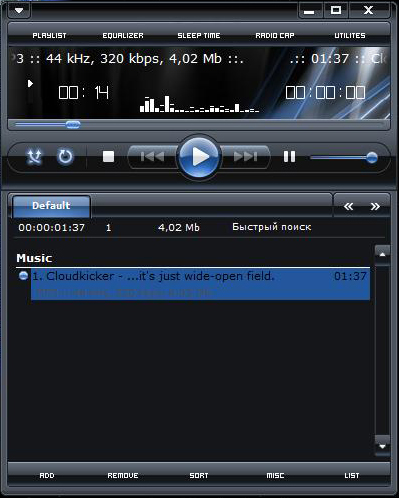Click the REMOVE button
Viewport: 399px width, 498px height.
(123, 476)
